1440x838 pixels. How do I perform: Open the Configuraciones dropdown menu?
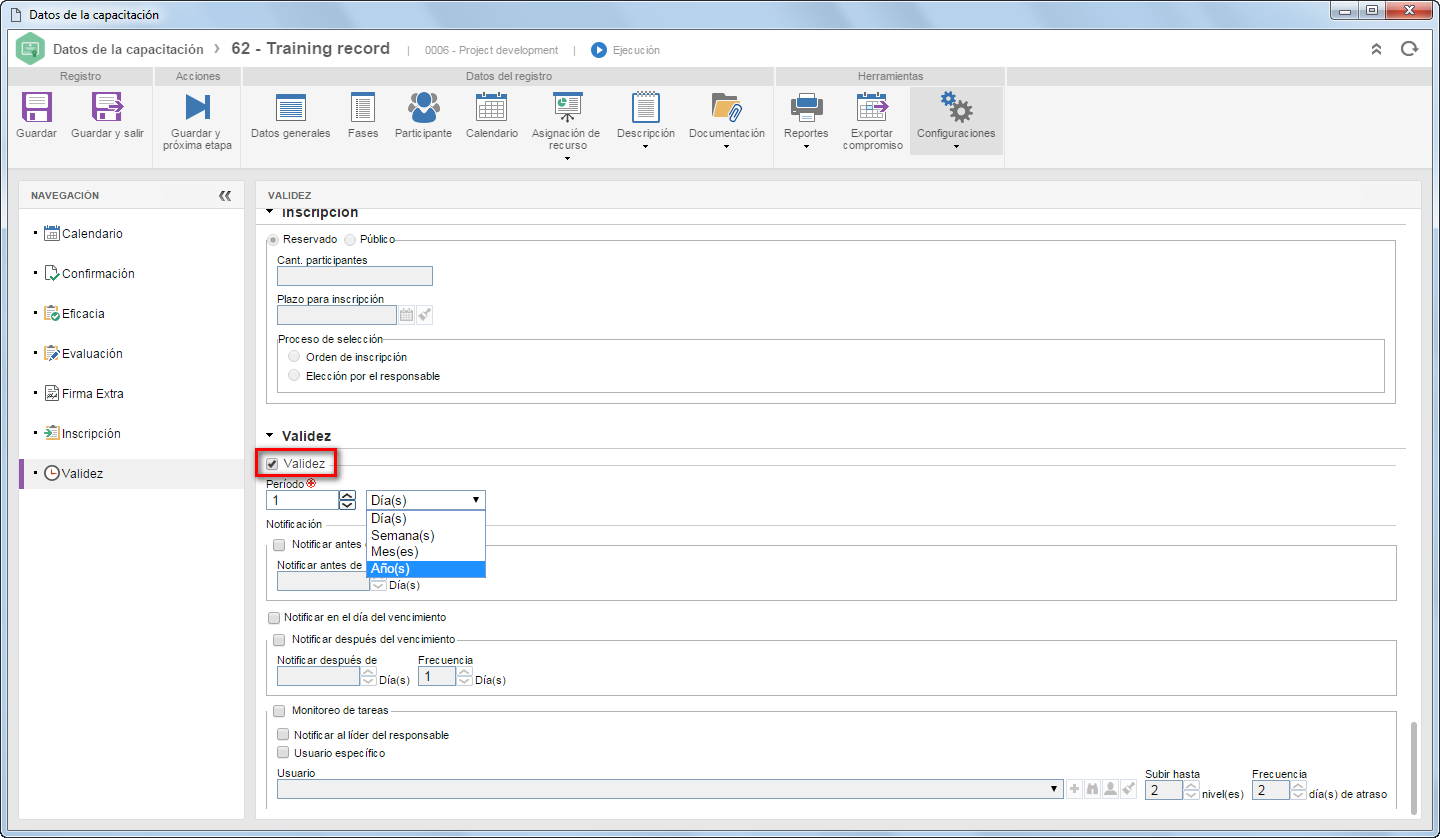(x=956, y=120)
